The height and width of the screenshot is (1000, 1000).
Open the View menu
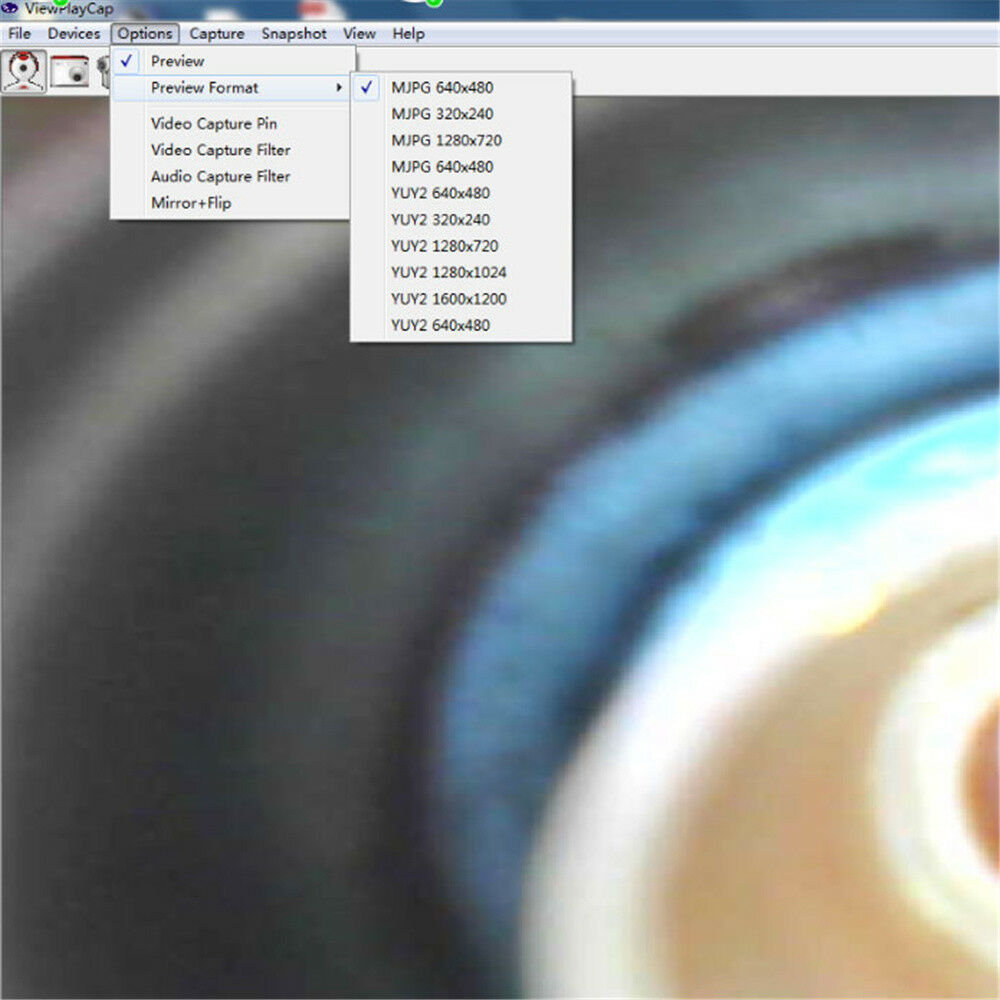(x=359, y=34)
